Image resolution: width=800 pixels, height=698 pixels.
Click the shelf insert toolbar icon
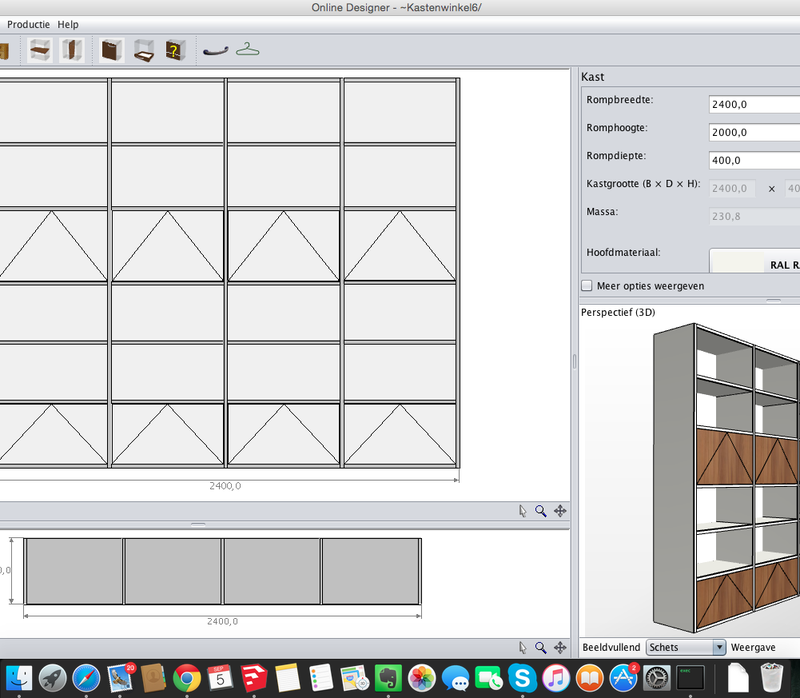point(40,49)
